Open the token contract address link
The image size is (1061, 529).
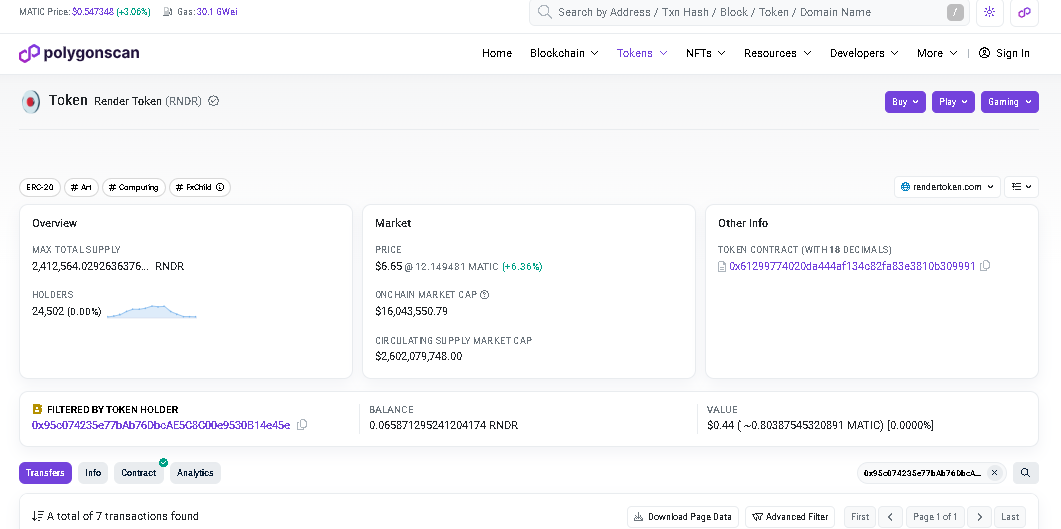852,267
